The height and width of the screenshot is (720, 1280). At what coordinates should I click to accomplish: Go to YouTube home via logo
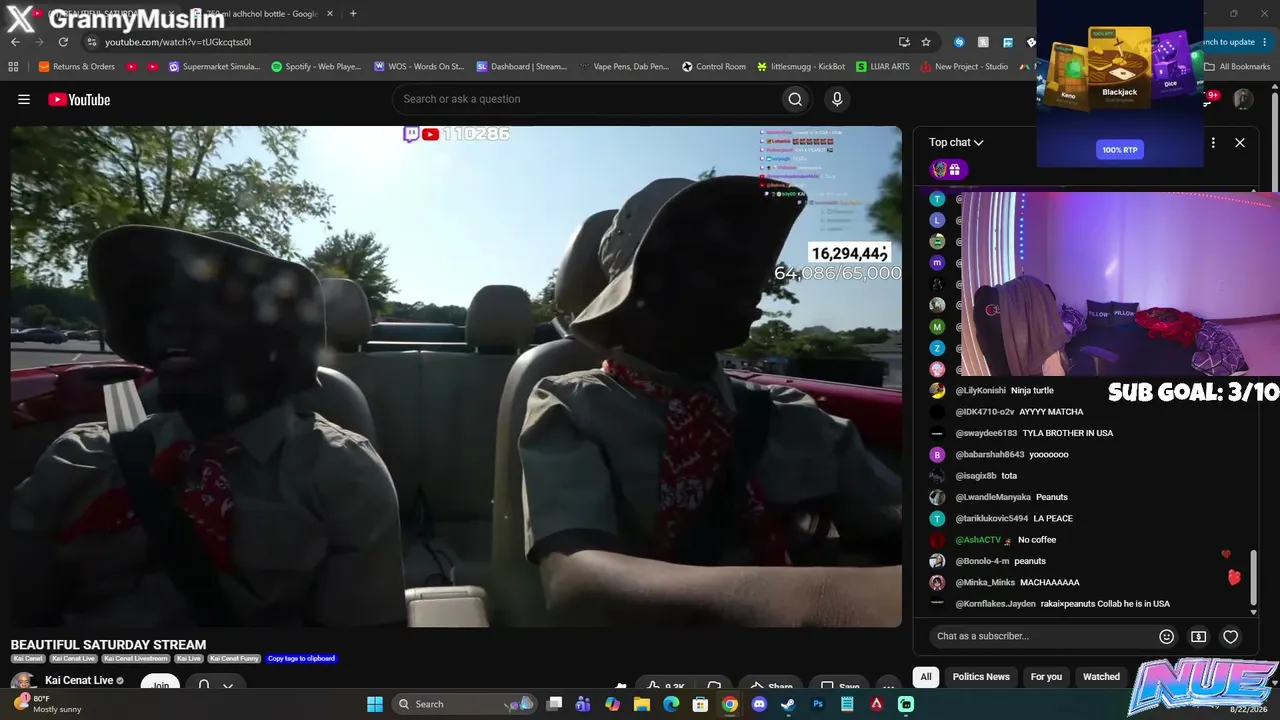pyautogui.click(x=79, y=99)
